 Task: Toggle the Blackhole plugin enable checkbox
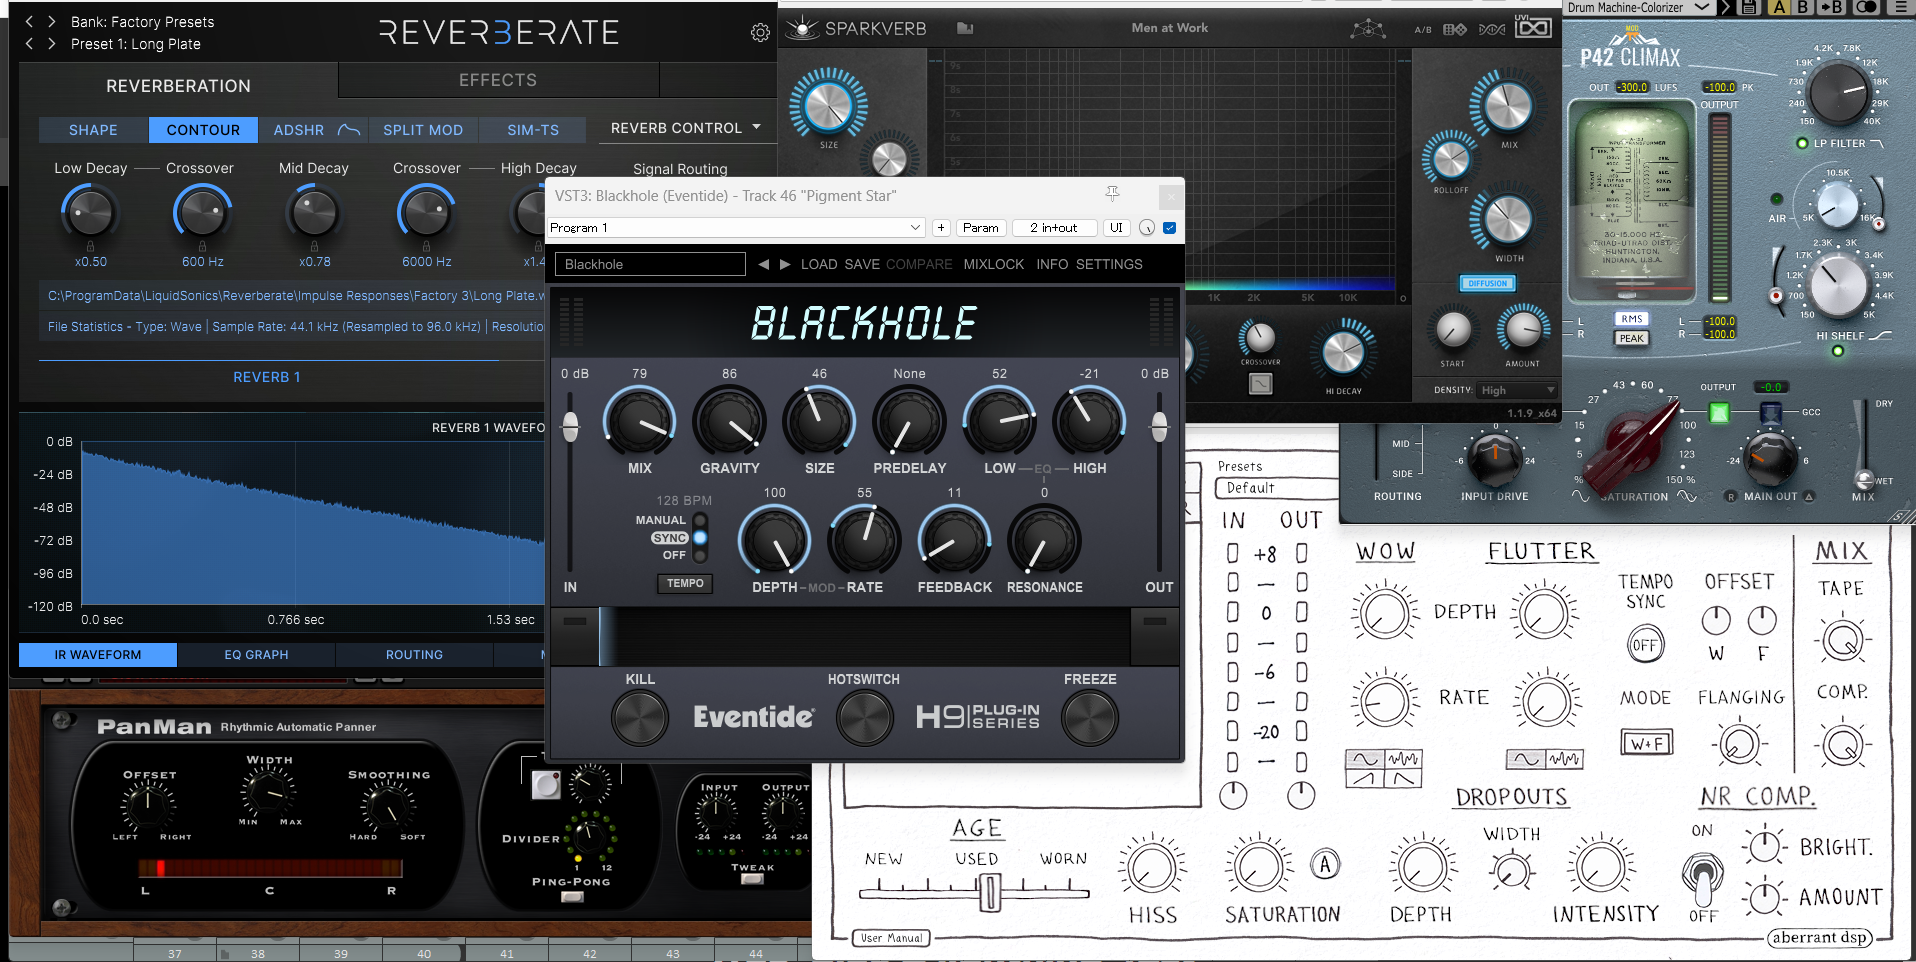pos(1169,228)
